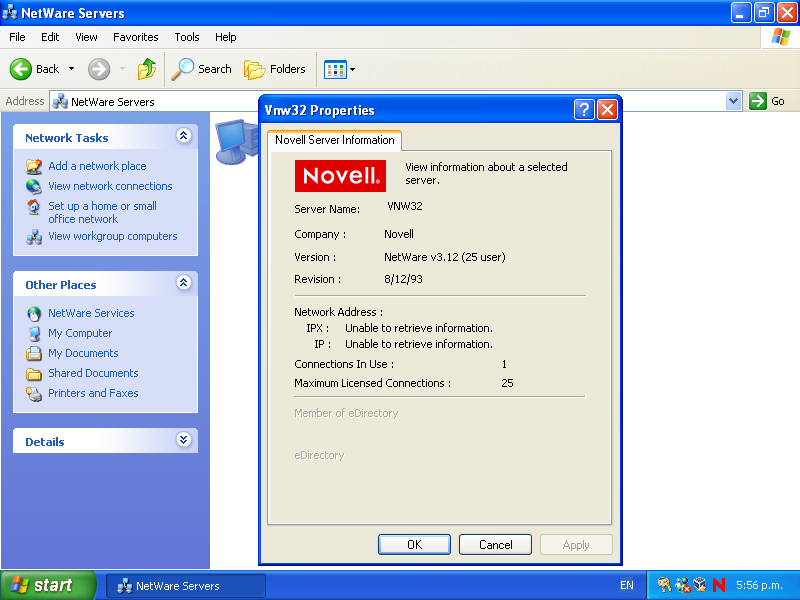
Task: Click the network icon with red X in tray
Action: pyautogui.click(x=682, y=585)
